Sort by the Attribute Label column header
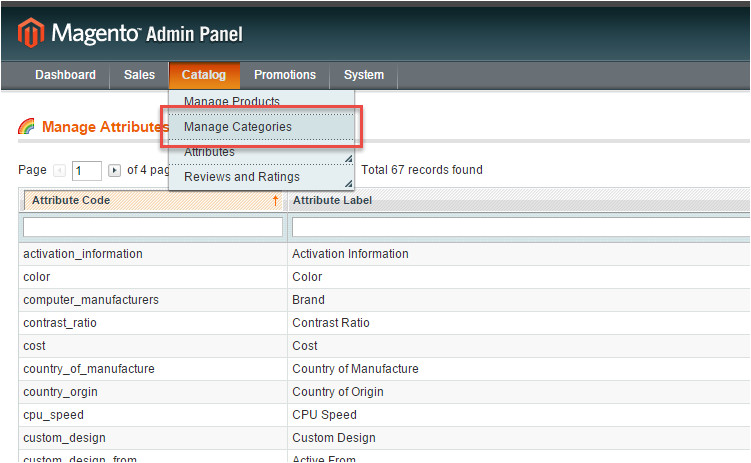 click(332, 201)
